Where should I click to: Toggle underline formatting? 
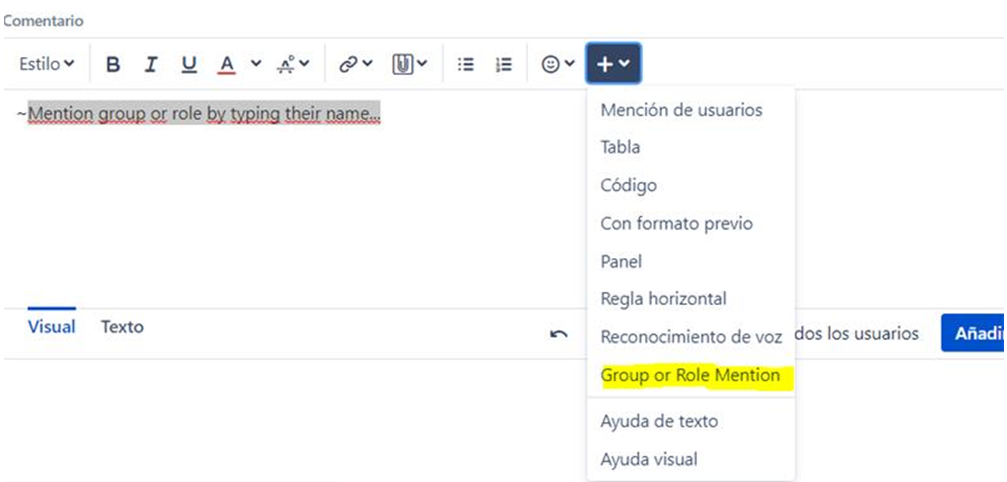click(x=188, y=64)
